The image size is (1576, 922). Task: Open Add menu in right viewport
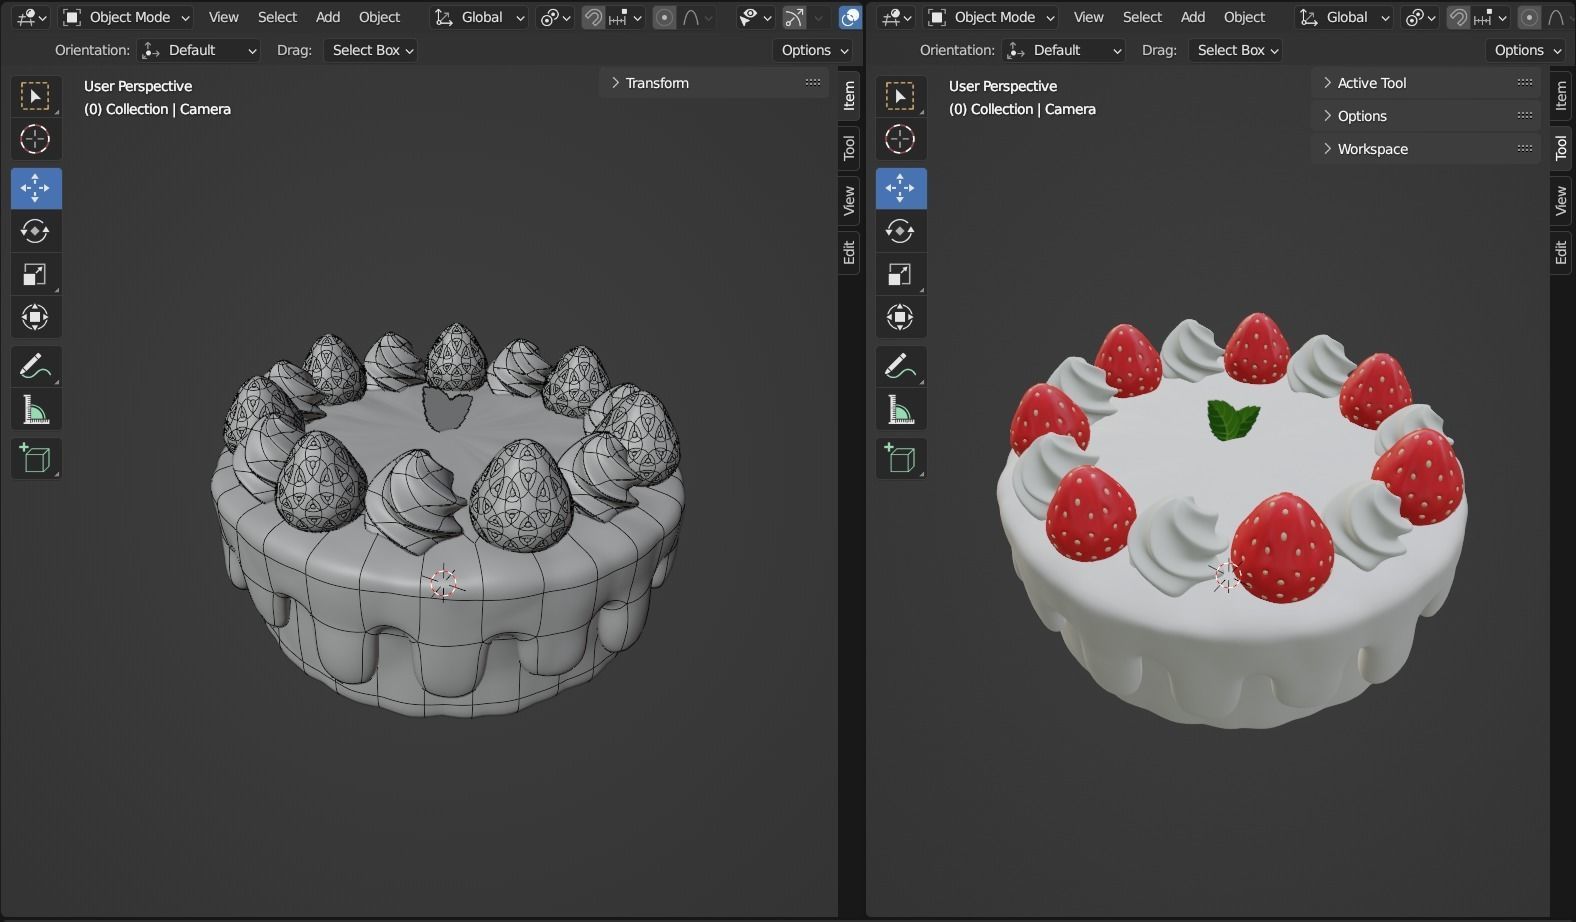1193,17
